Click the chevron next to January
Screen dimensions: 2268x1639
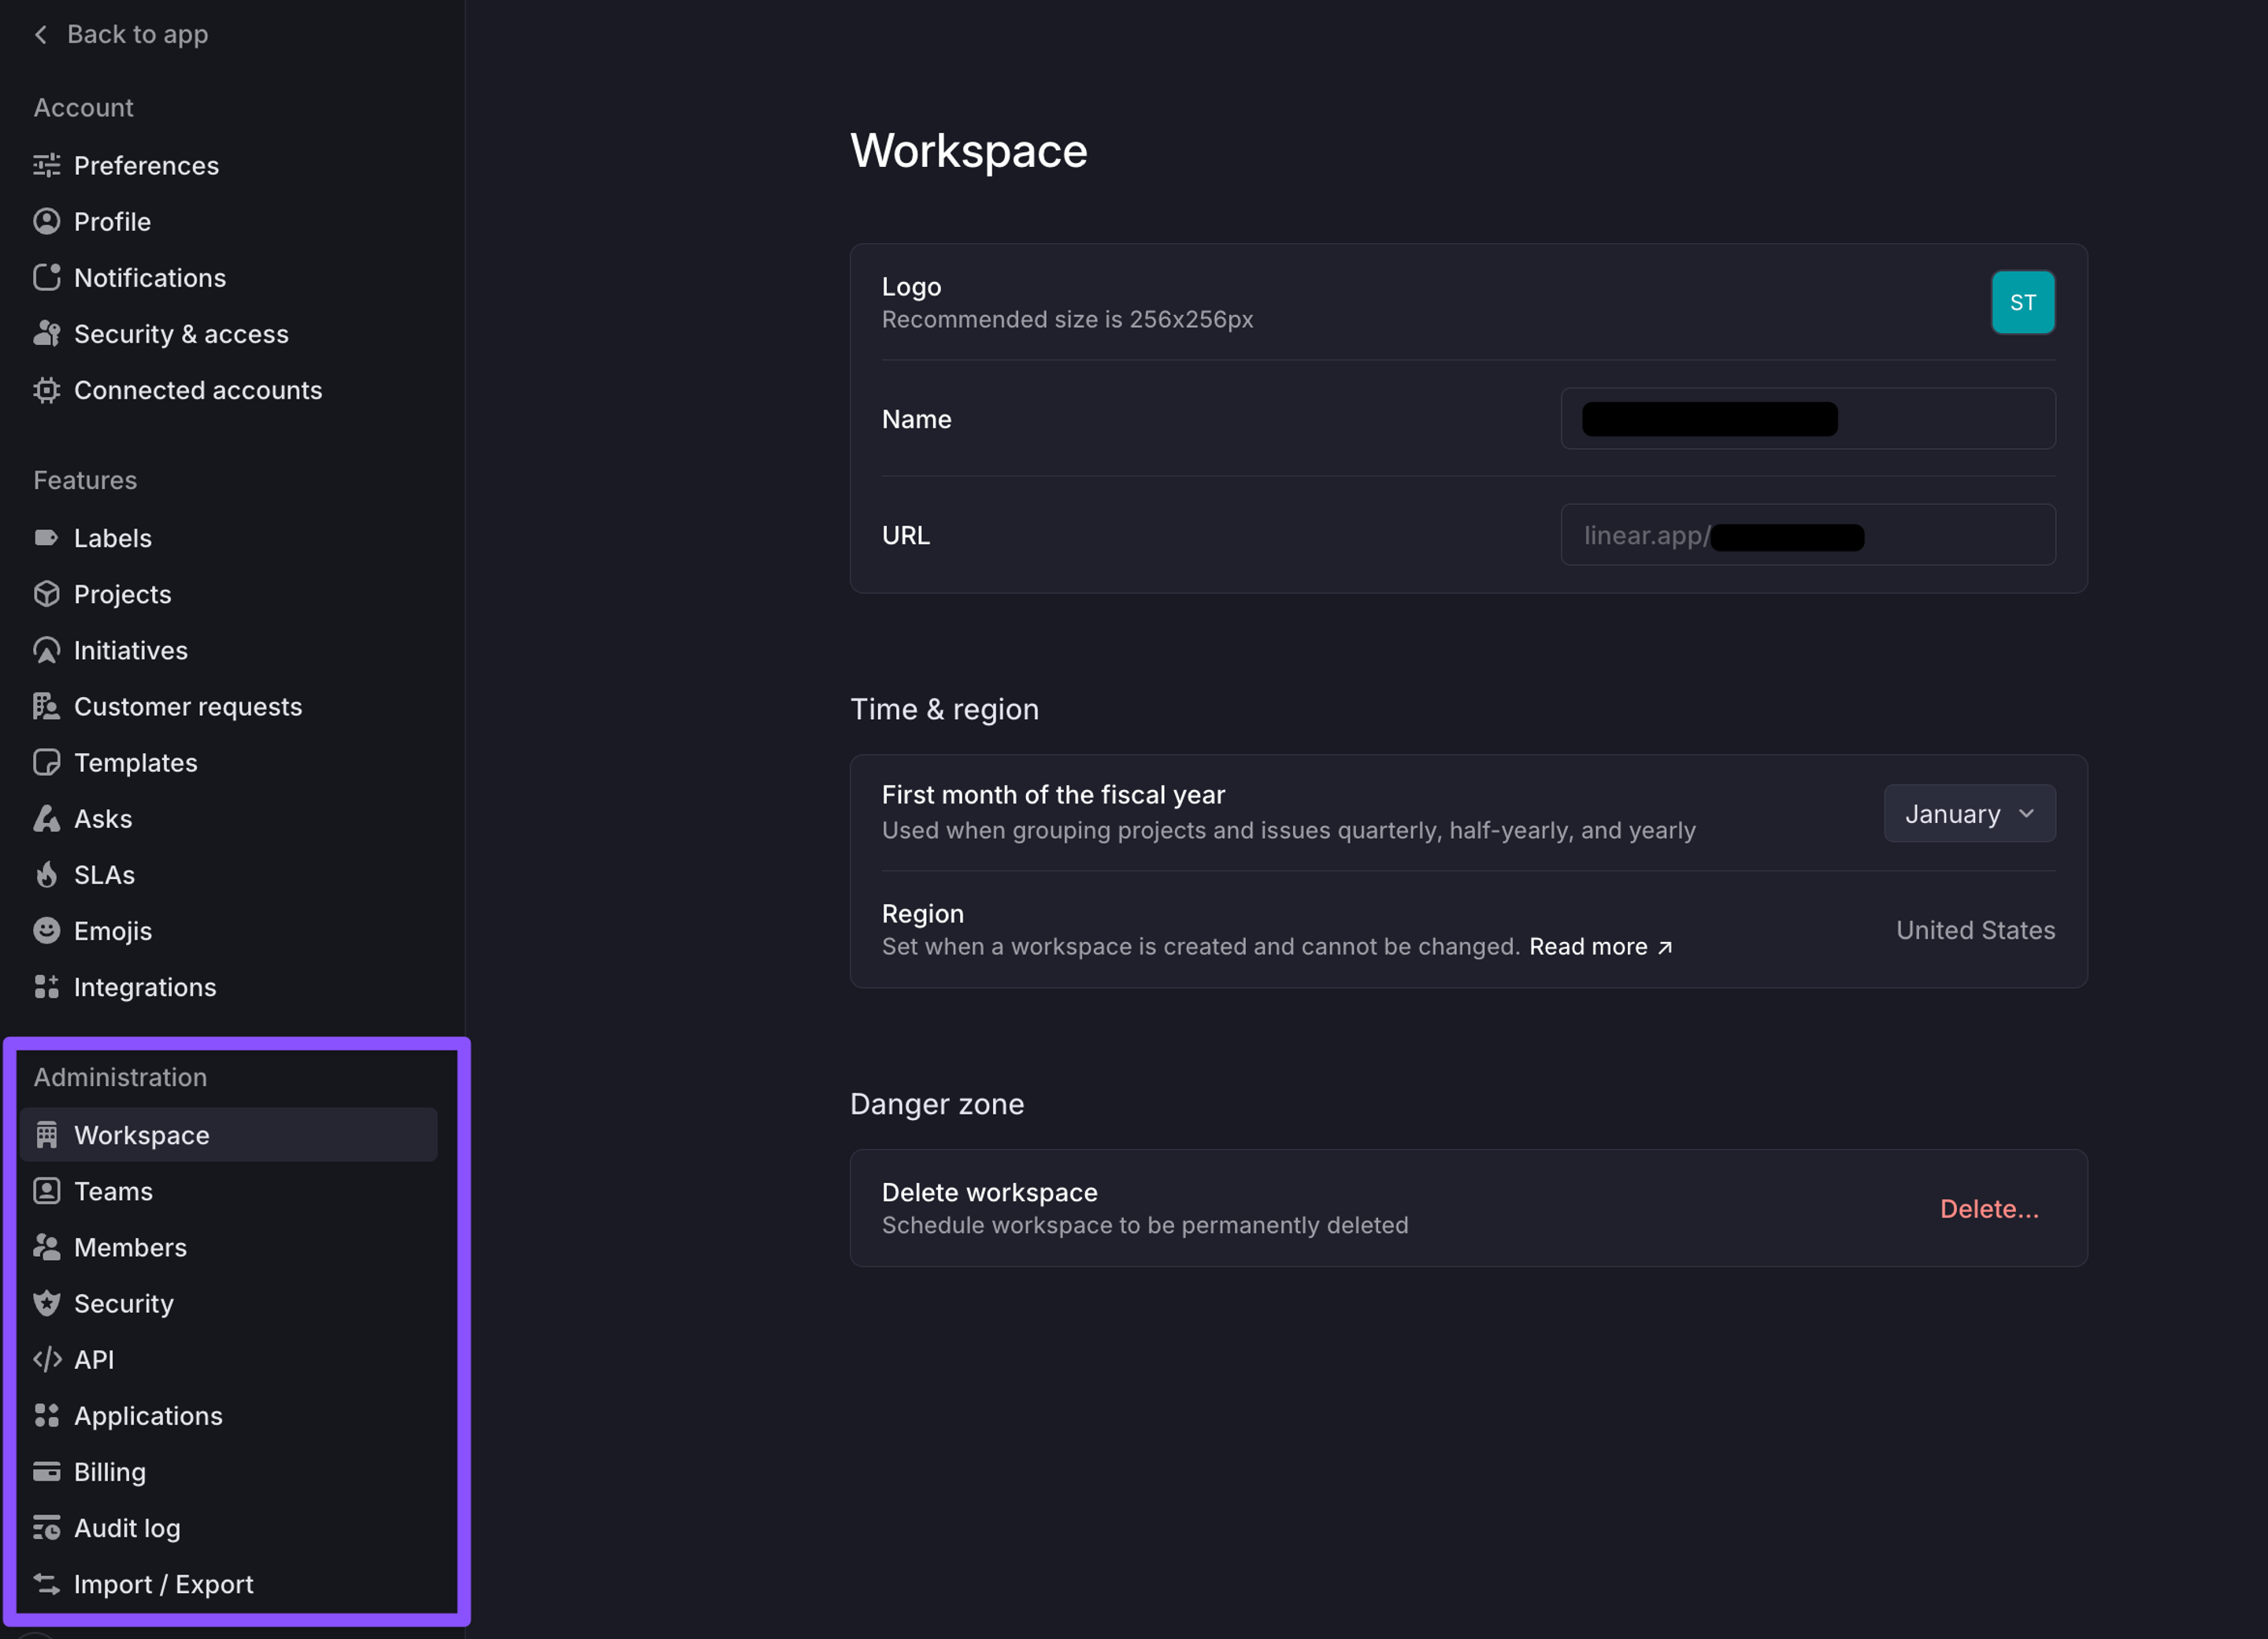[x=2026, y=813]
